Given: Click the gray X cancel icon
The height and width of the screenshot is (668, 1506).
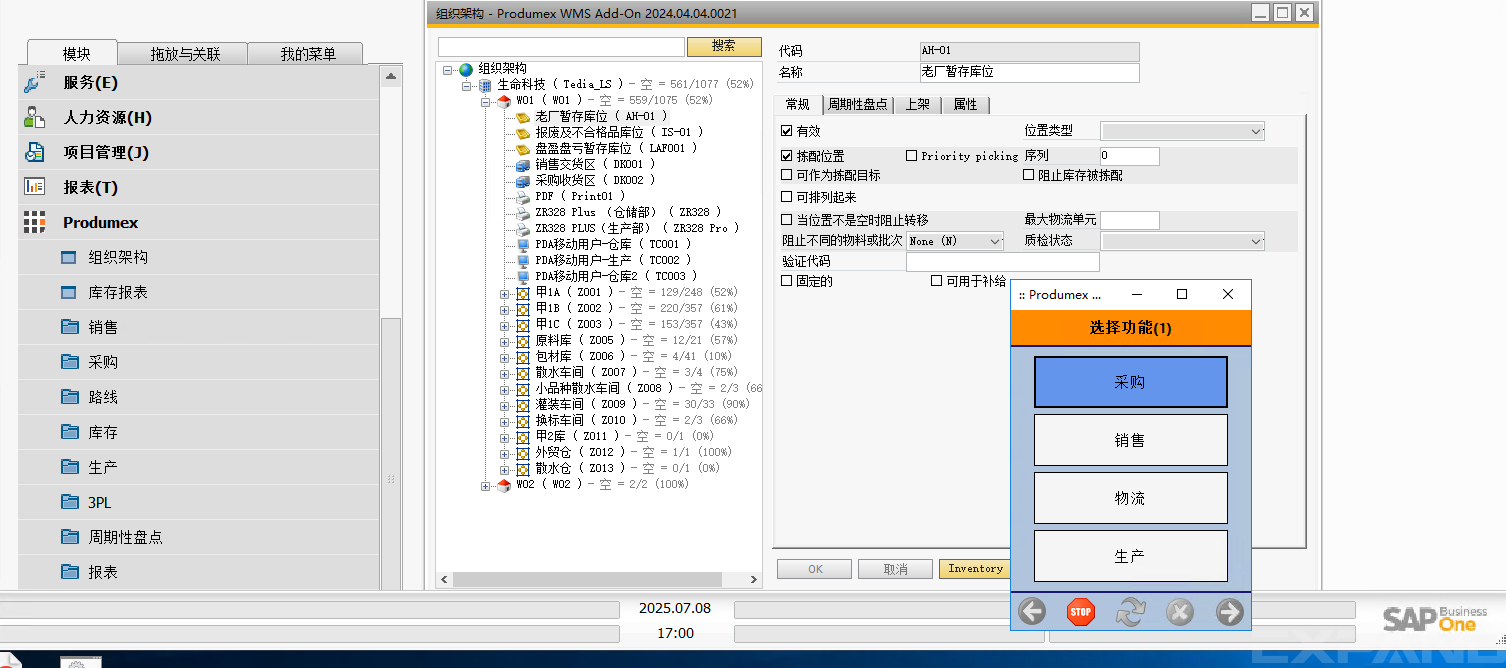Looking at the screenshot, I should click(1180, 612).
